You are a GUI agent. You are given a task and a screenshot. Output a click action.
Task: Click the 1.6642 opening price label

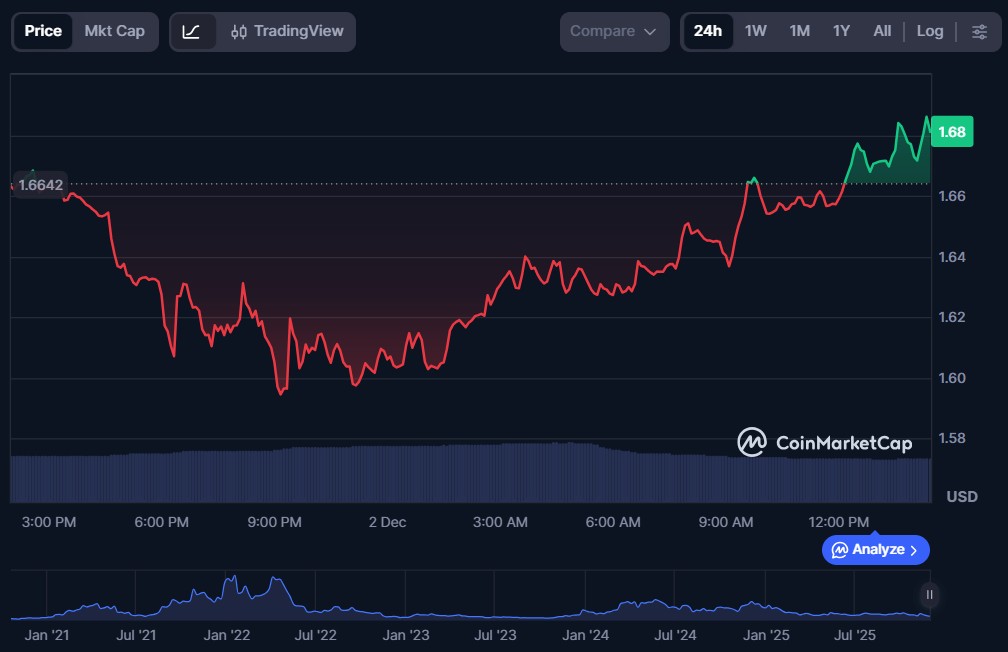click(40, 184)
